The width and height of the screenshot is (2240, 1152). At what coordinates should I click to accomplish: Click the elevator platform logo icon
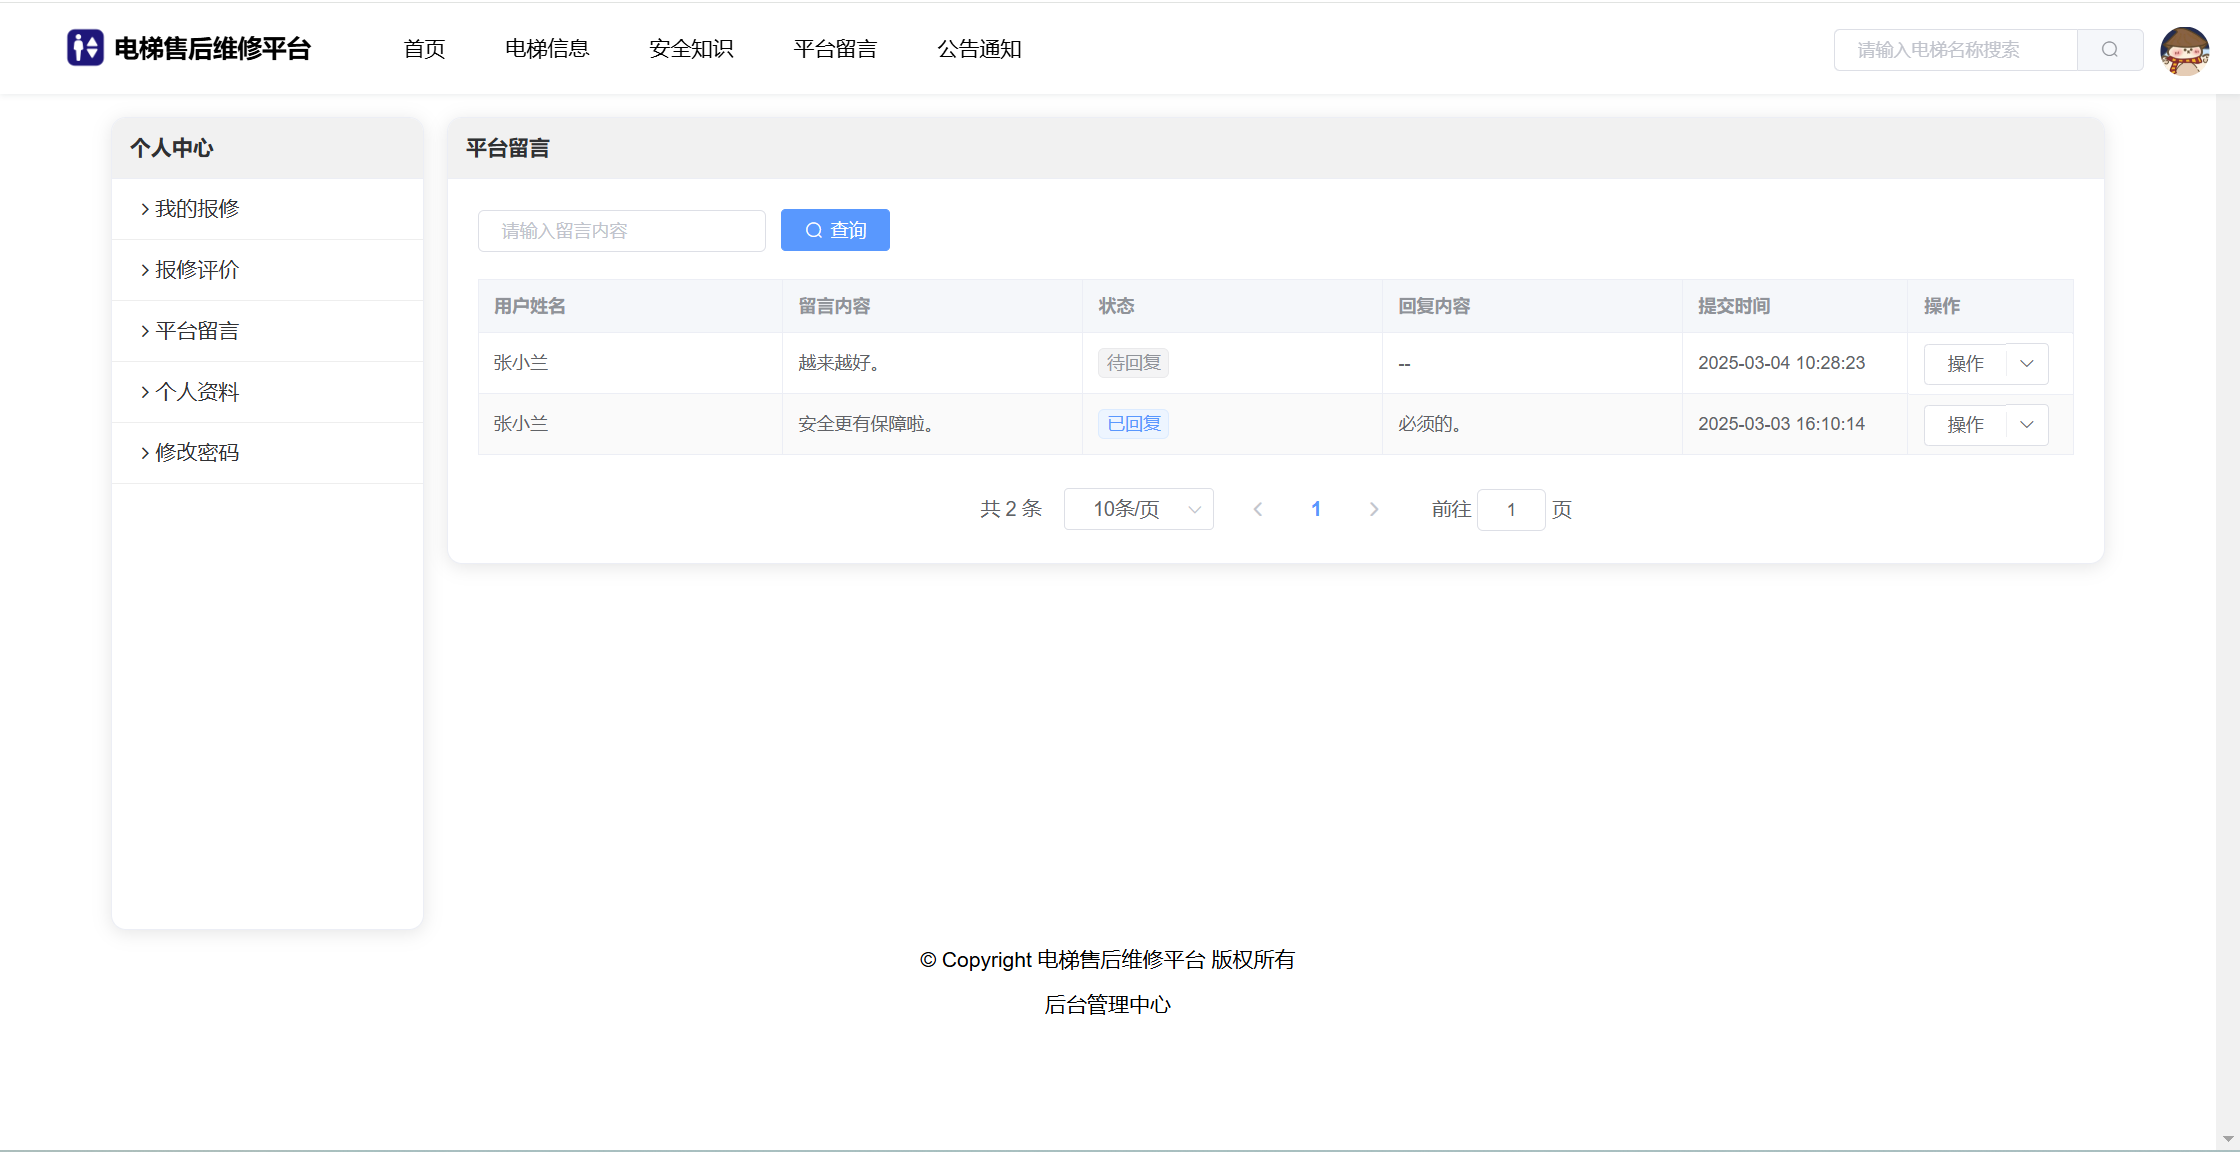coord(85,48)
